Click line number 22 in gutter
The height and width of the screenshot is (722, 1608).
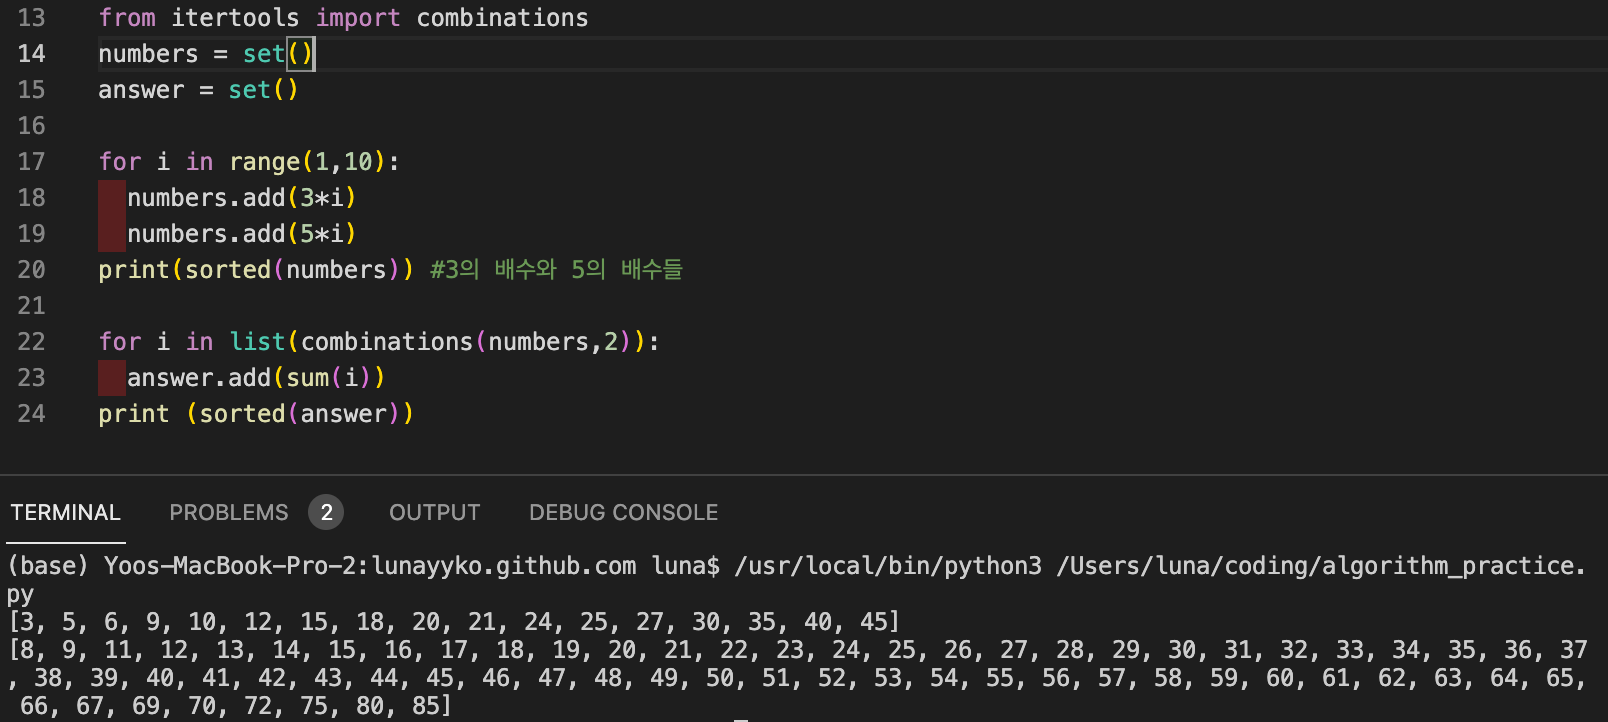(31, 342)
